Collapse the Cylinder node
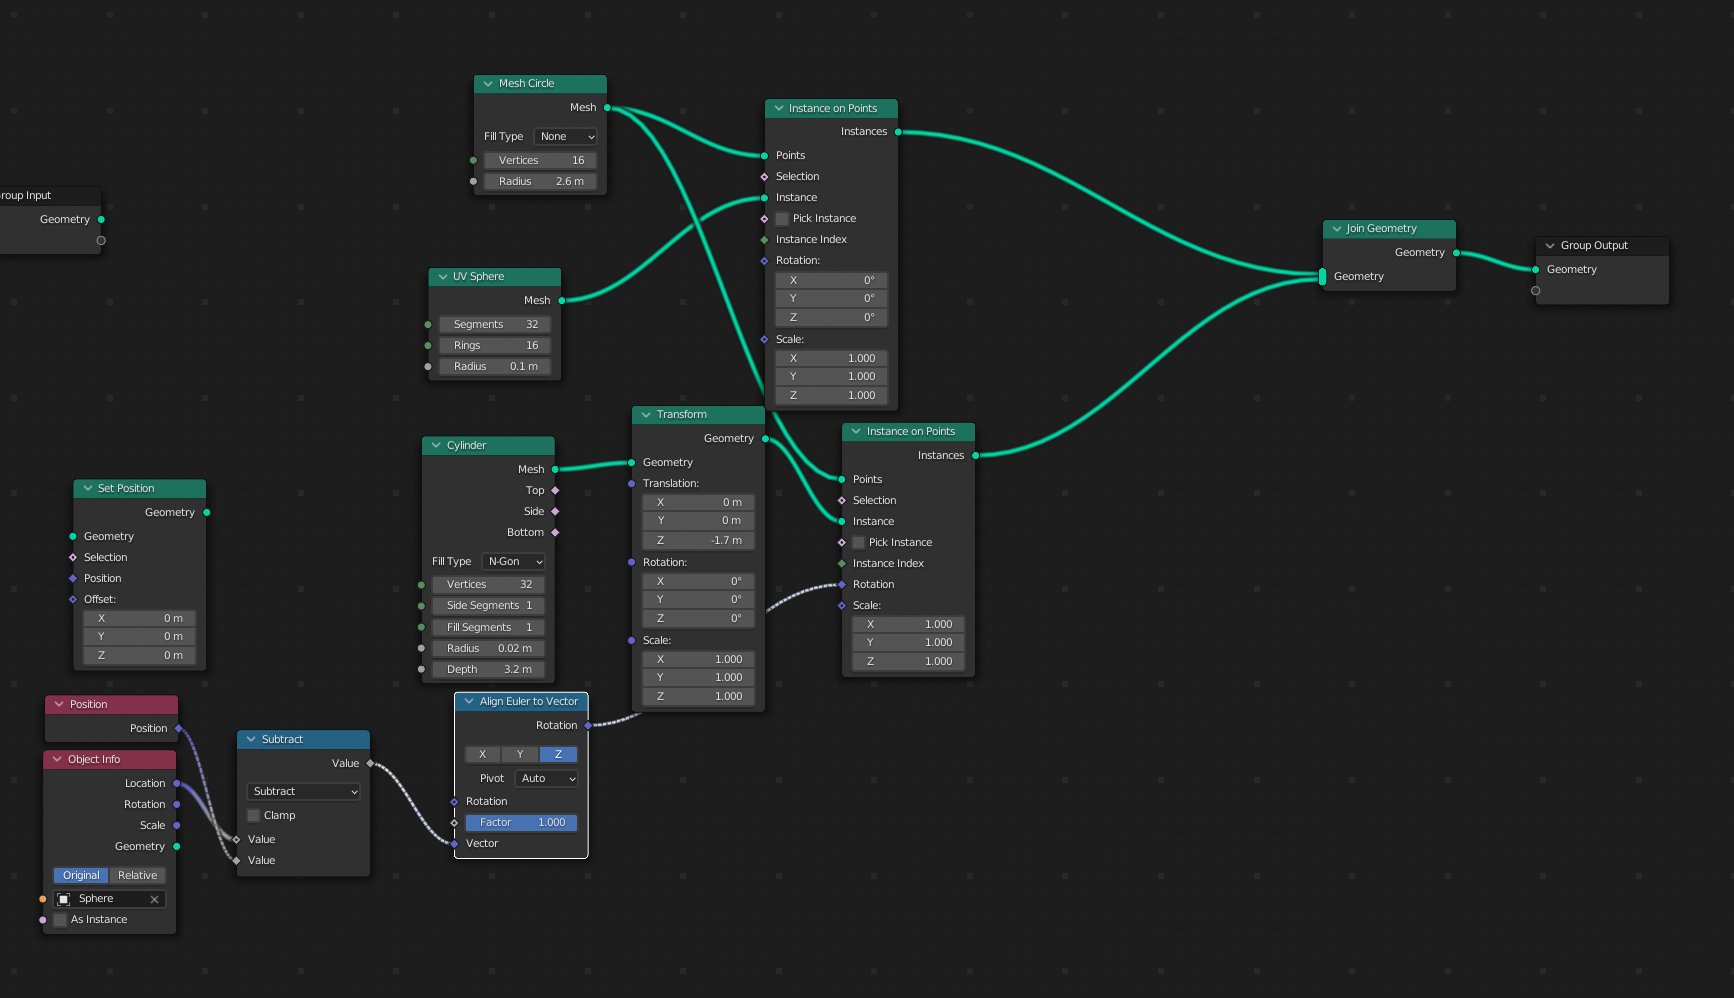This screenshot has width=1734, height=998. pos(436,446)
